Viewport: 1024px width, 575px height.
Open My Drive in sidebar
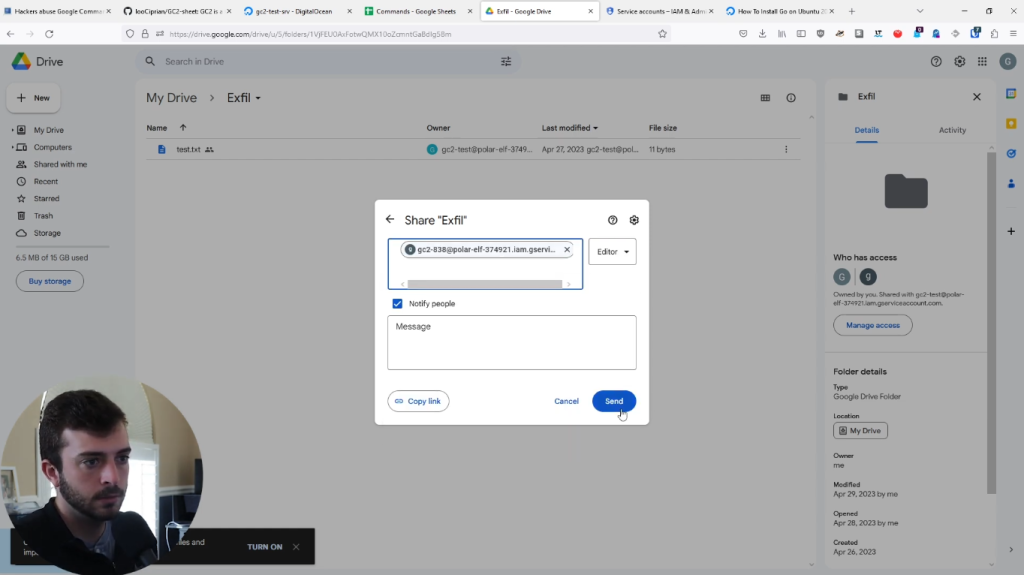point(48,130)
